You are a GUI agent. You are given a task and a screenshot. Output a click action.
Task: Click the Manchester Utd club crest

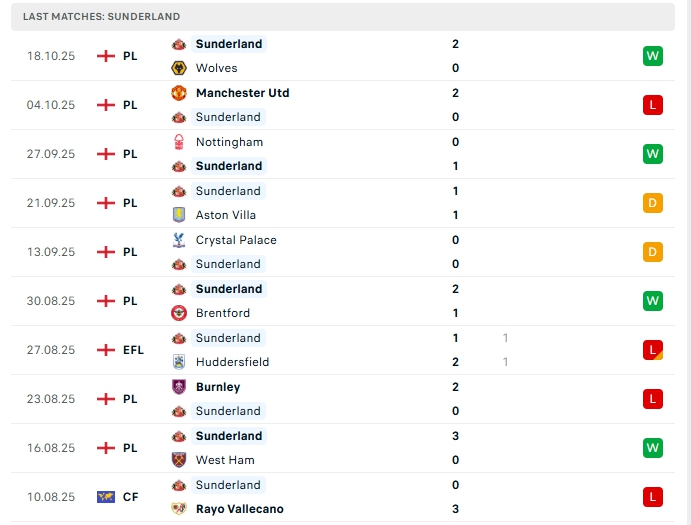[179, 93]
